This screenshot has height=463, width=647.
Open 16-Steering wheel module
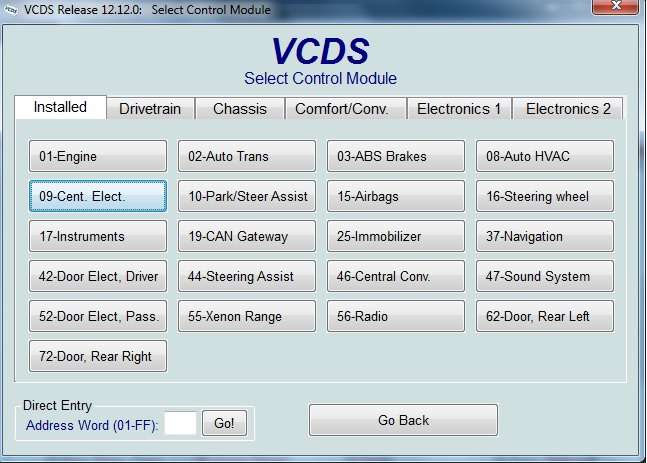coord(545,196)
